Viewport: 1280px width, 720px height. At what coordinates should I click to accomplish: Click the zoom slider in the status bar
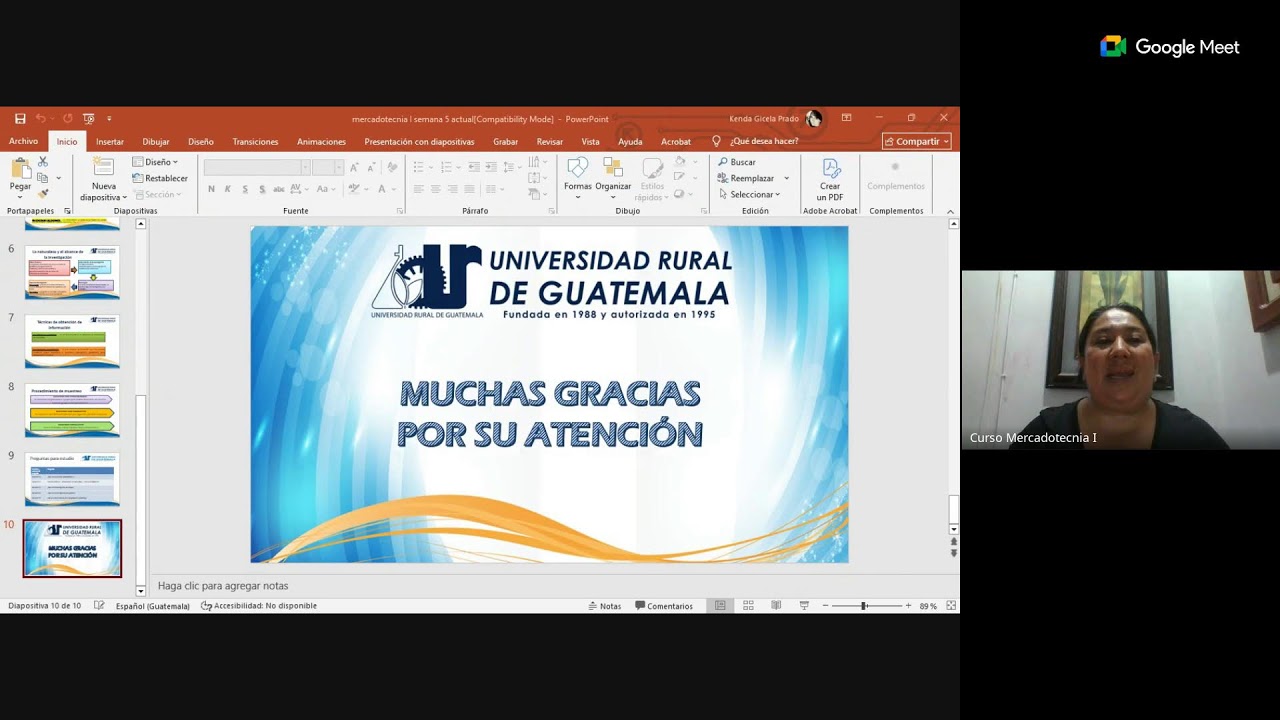[x=865, y=606]
